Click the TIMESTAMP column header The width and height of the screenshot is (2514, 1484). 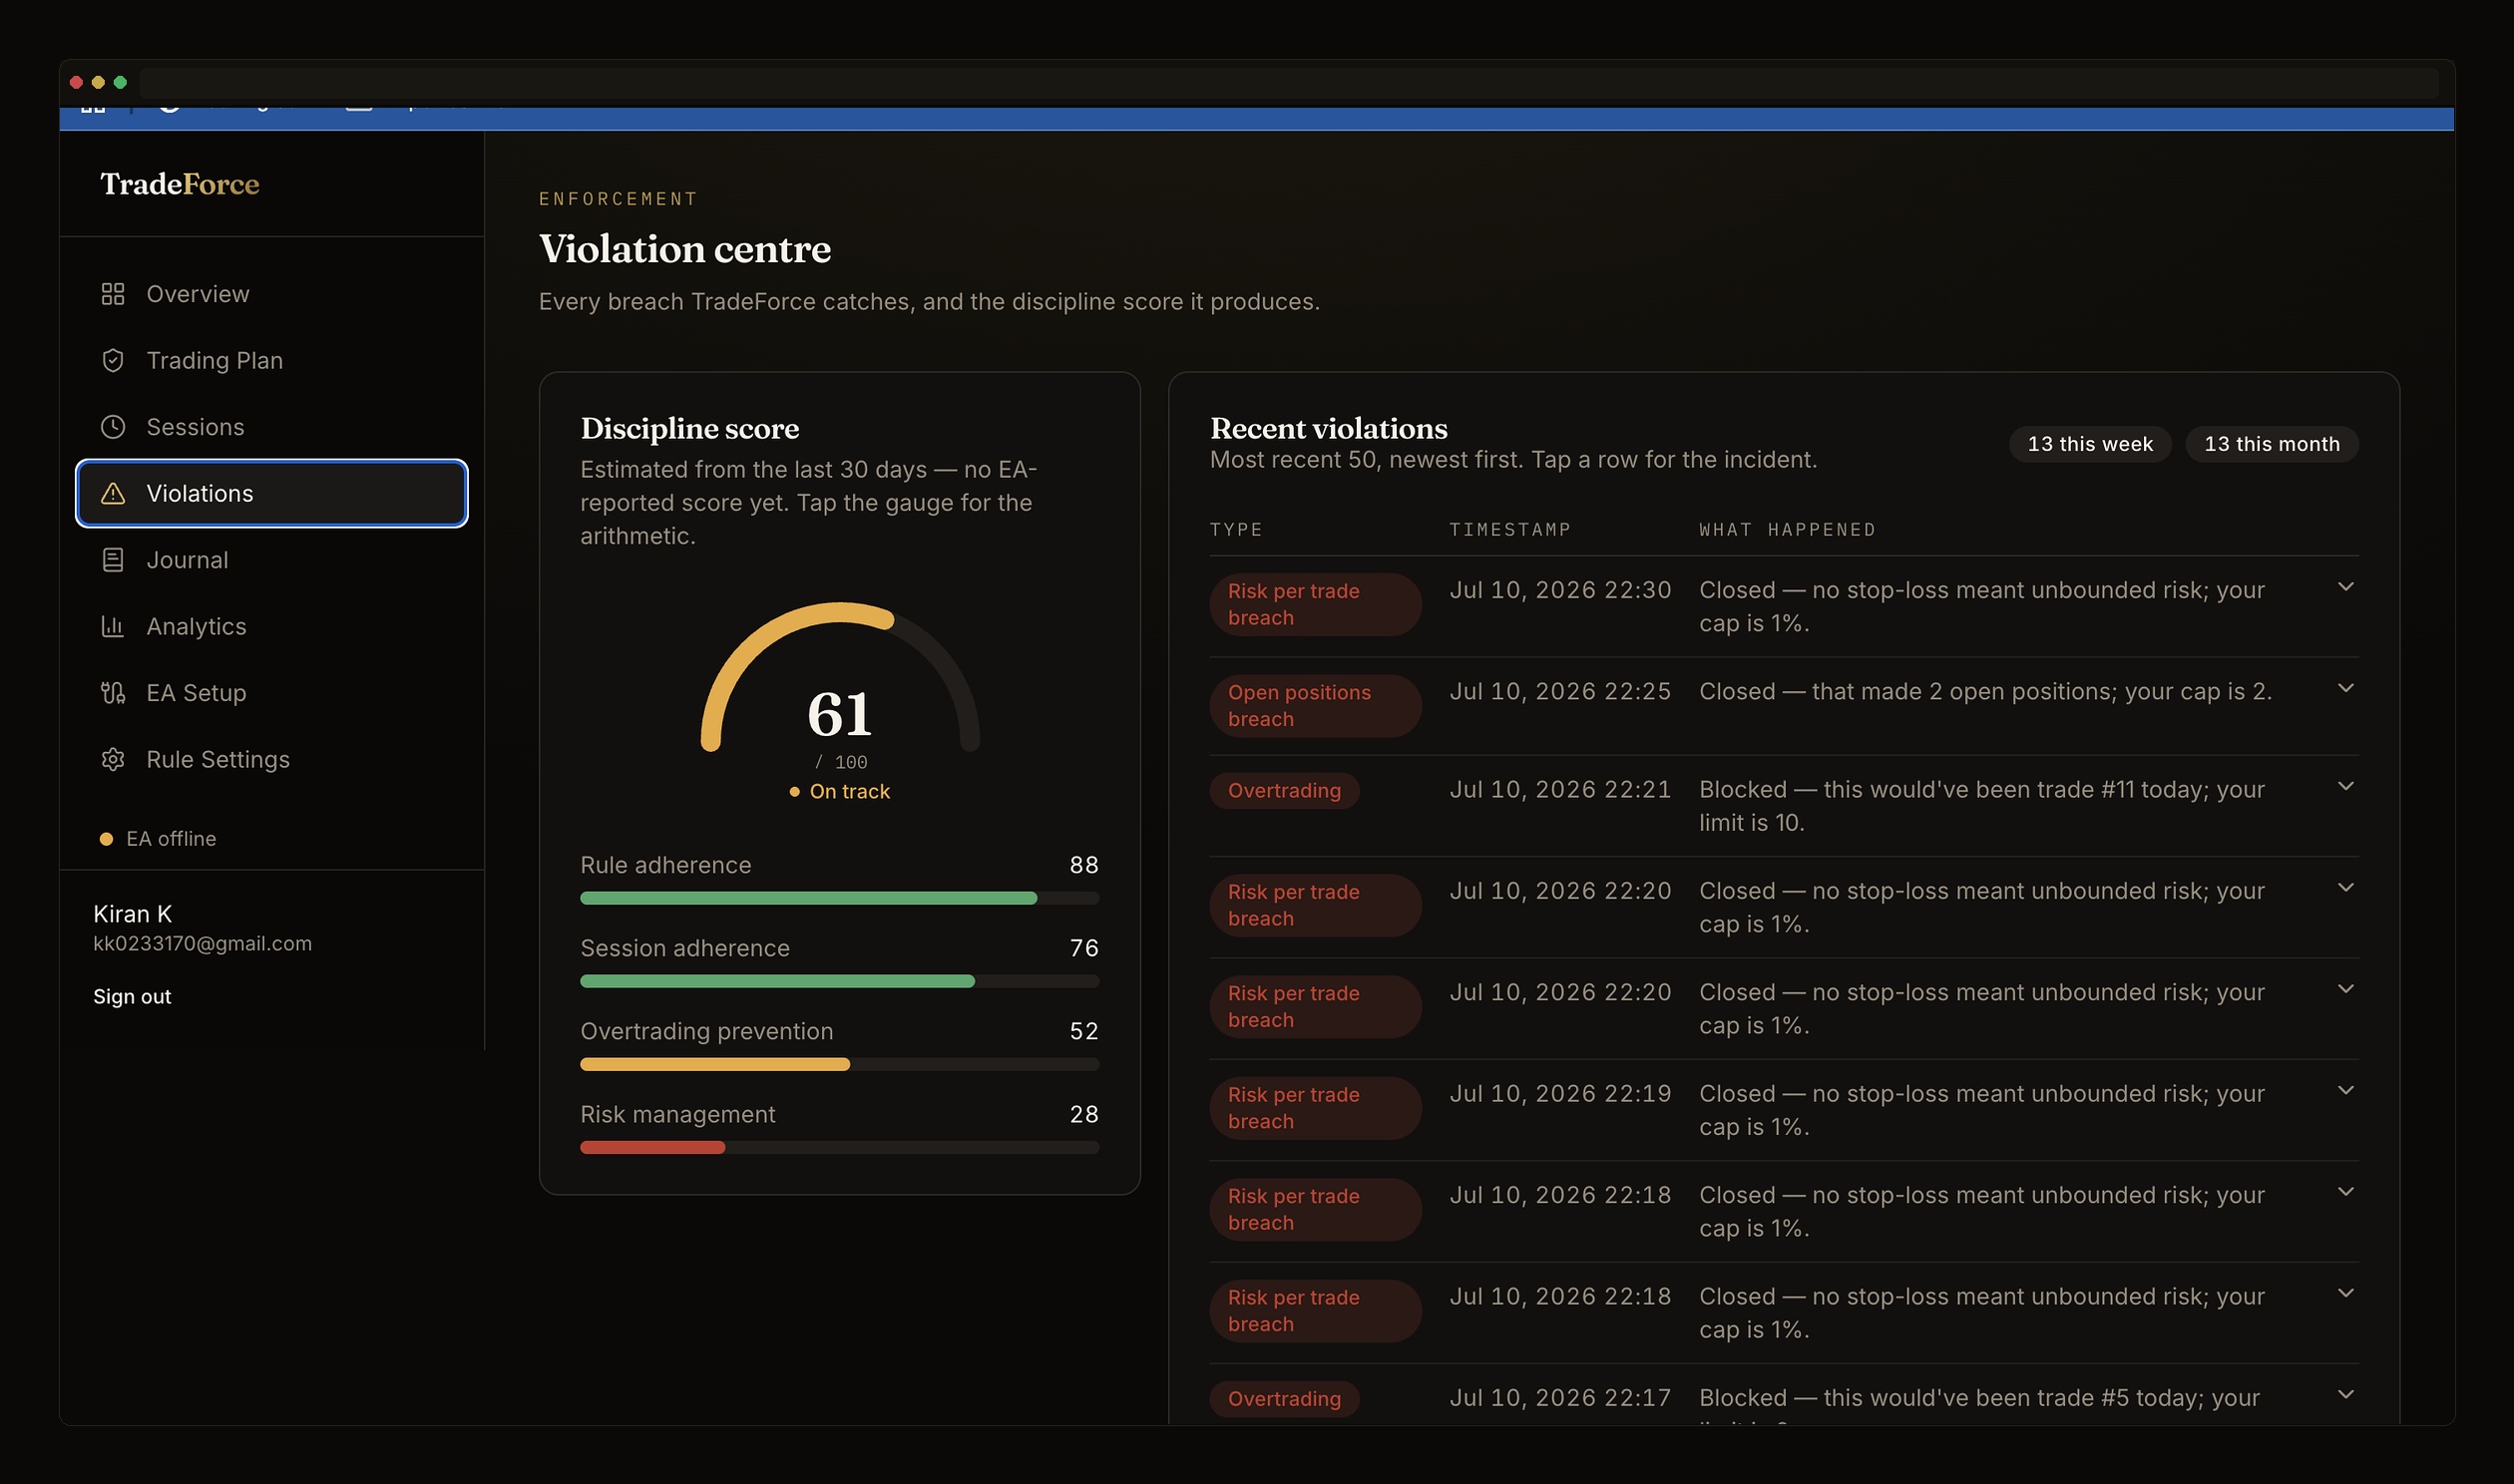point(1510,529)
